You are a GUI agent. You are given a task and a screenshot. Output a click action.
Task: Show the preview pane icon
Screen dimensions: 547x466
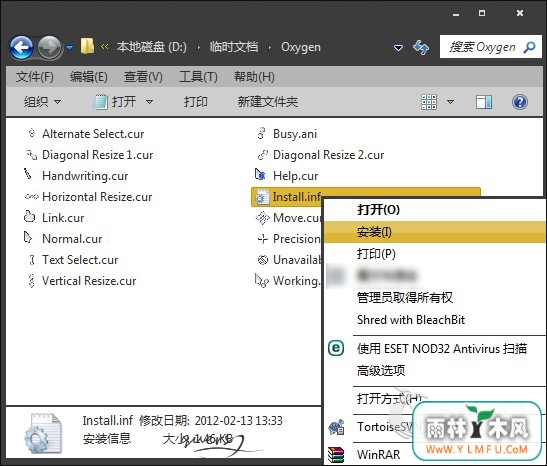pyautogui.click(x=484, y=102)
